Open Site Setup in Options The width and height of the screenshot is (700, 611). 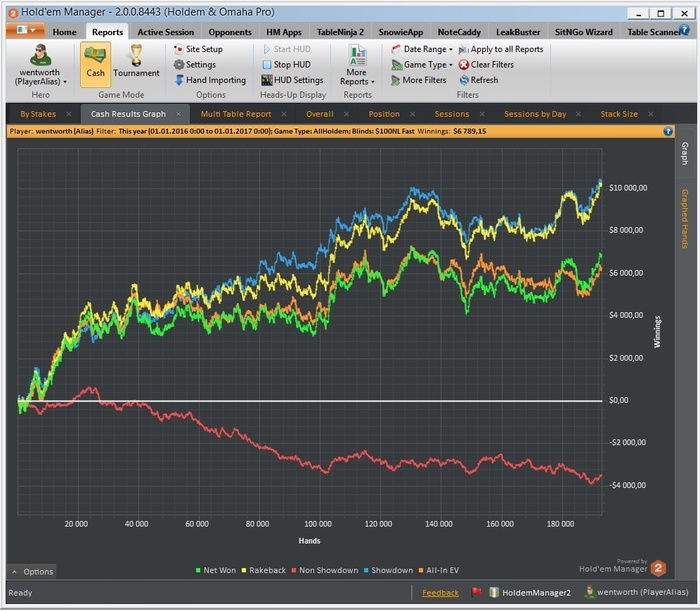pyautogui.click(x=203, y=49)
